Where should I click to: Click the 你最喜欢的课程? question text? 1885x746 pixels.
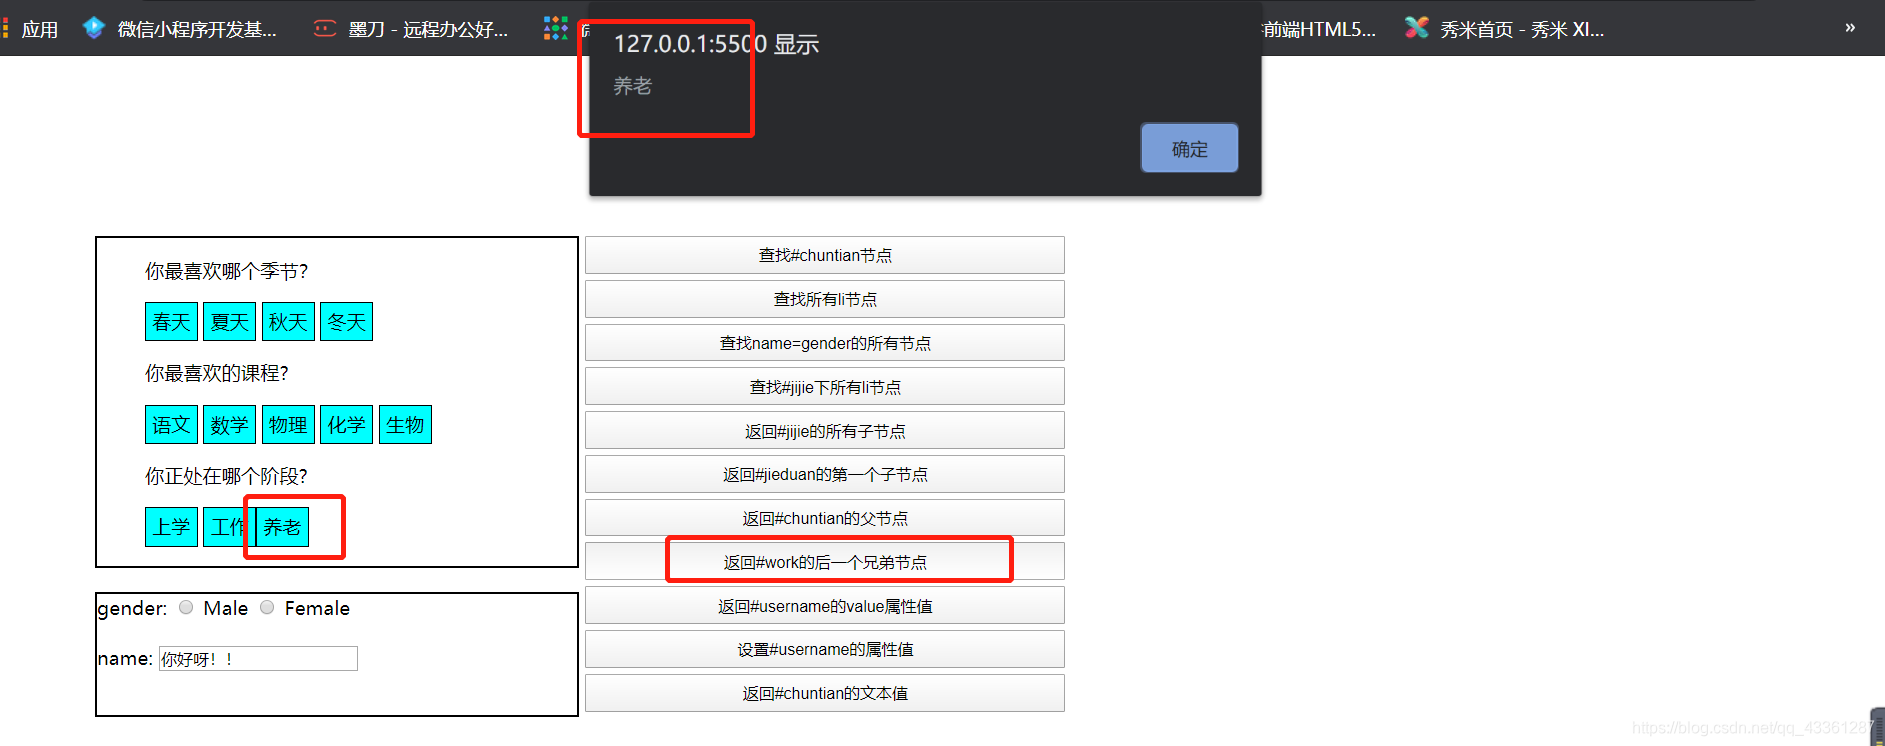(x=216, y=373)
